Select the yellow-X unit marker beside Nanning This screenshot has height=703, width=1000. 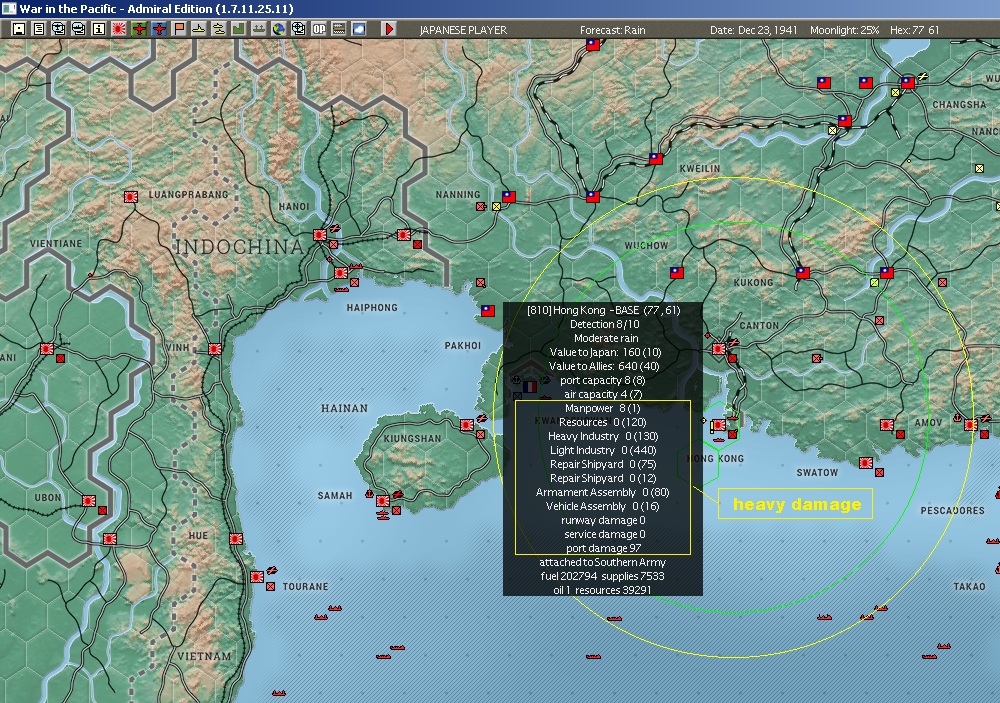(x=496, y=206)
